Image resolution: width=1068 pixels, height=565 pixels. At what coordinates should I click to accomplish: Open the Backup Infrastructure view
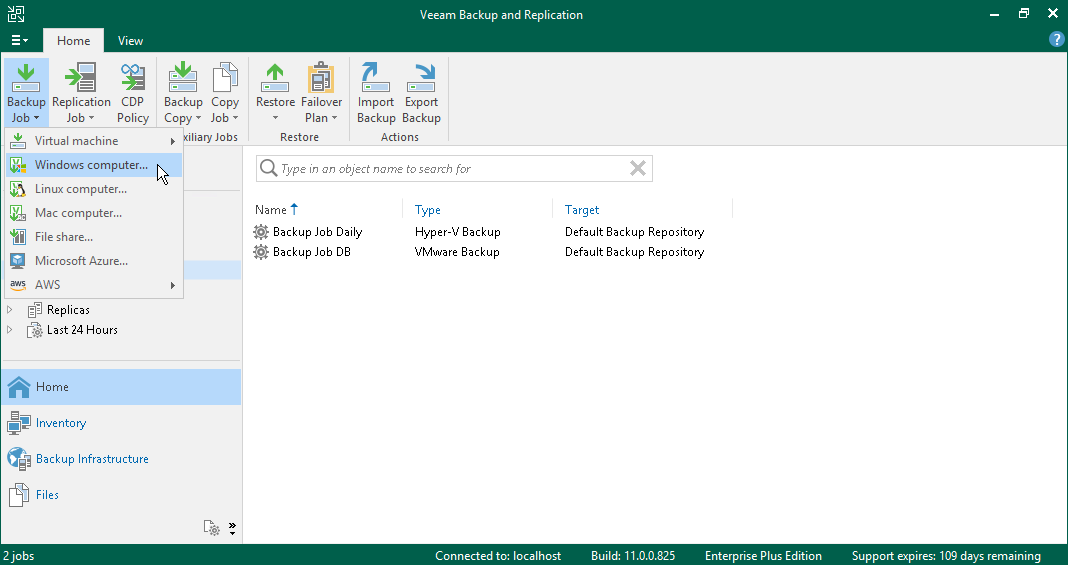pyautogui.click(x=121, y=459)
